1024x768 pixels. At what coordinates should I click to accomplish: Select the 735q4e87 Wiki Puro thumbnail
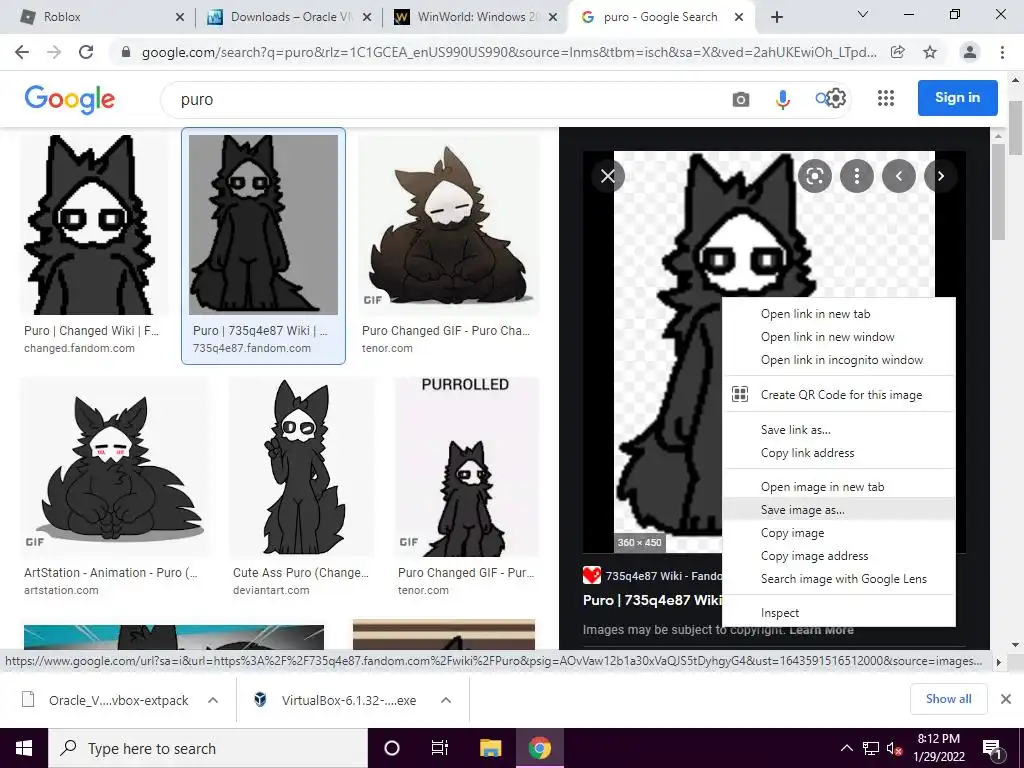tap(263, 225)
